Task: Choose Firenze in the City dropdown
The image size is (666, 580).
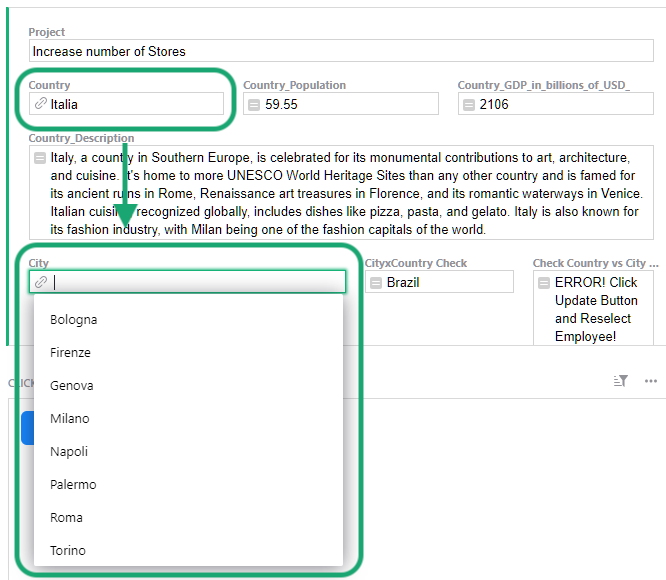Action: click(70, 353)
